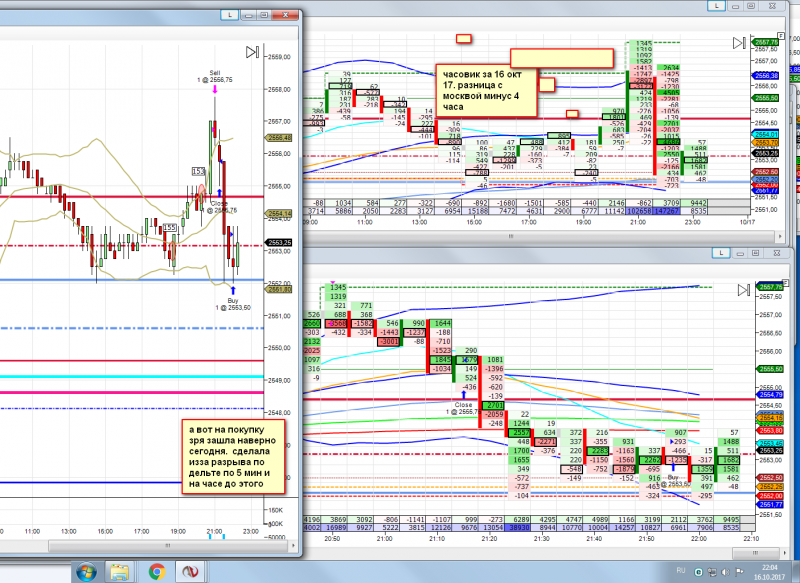Click the volume speaker icon in system tray

click(x=725, y=572)
